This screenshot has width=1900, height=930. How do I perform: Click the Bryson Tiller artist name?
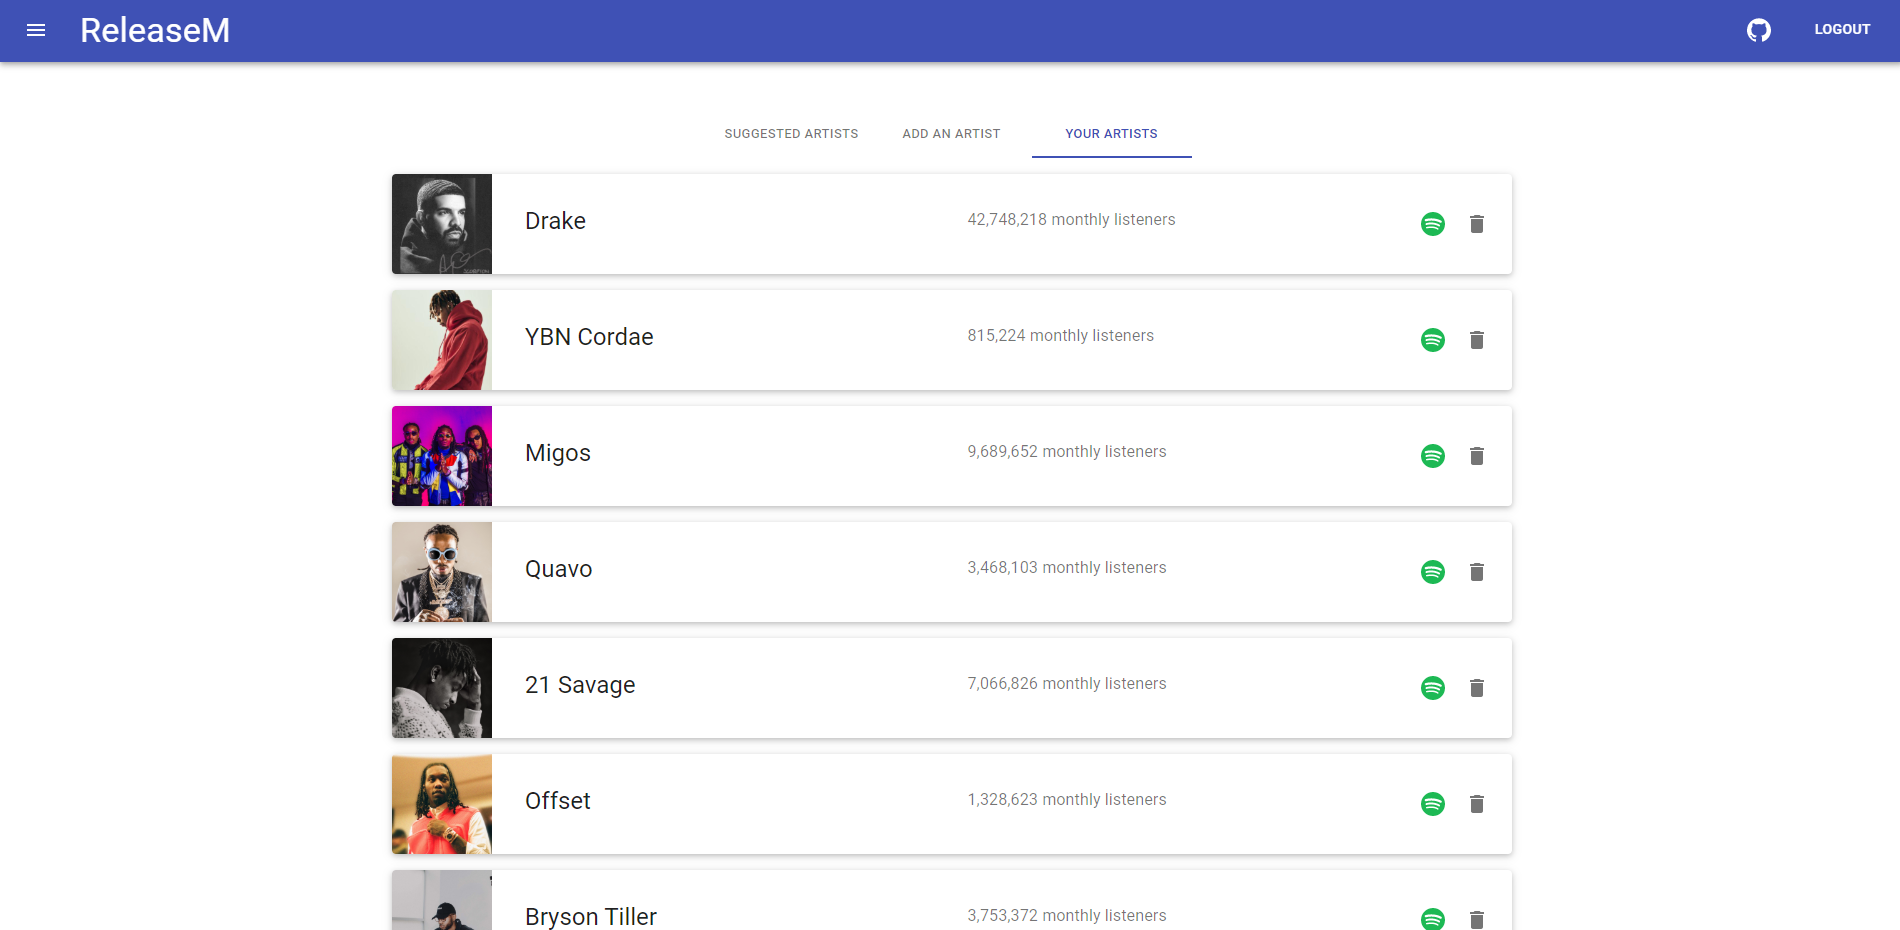tap(591, 917)
